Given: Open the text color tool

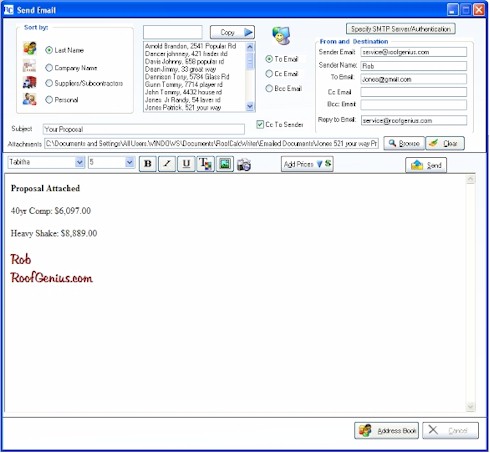Looking at the screenshot, I should coord(205,164).
